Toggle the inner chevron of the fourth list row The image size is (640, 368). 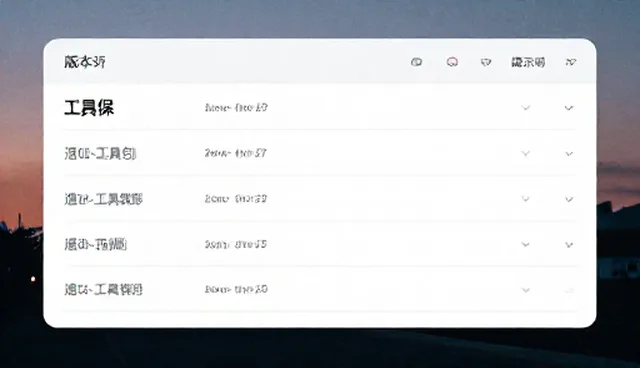pyautogui.click(x=526, y=244)
